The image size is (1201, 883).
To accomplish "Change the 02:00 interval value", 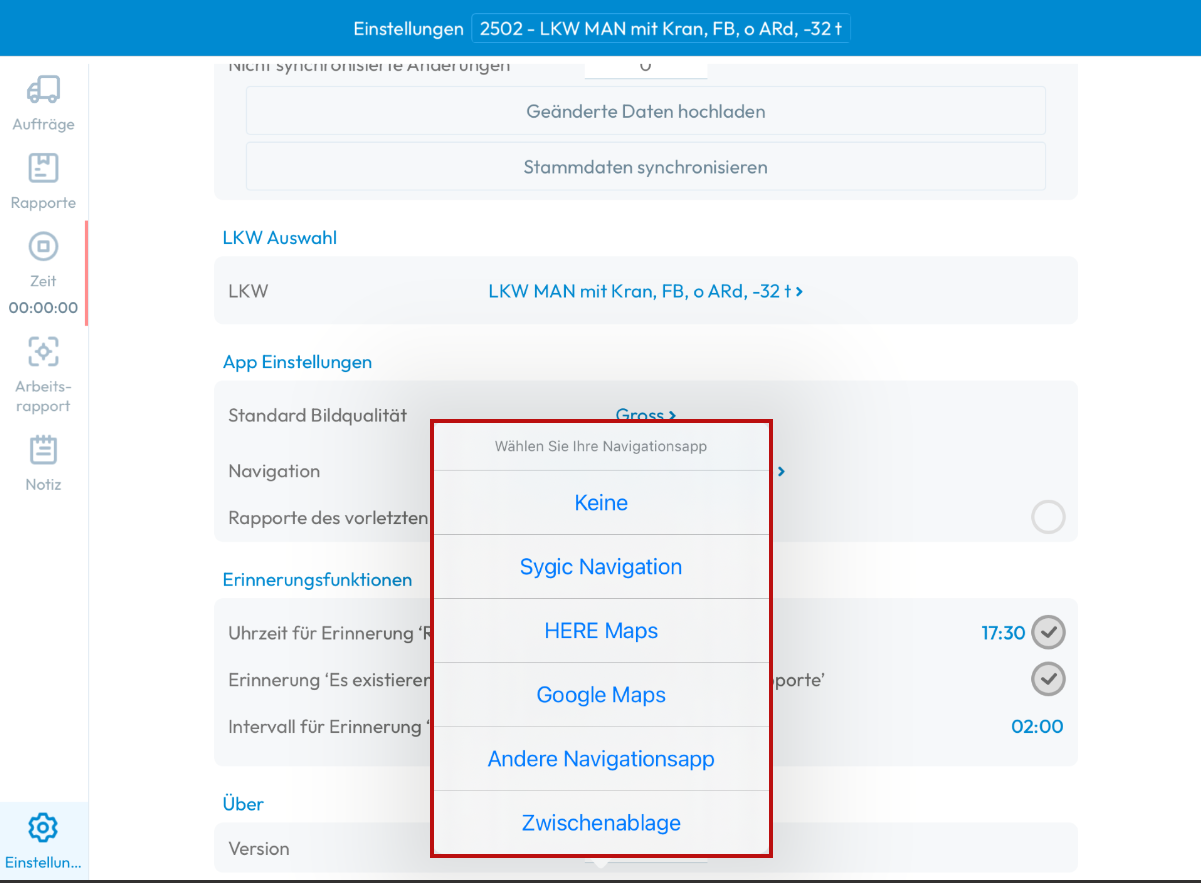I will point(1037,727).
